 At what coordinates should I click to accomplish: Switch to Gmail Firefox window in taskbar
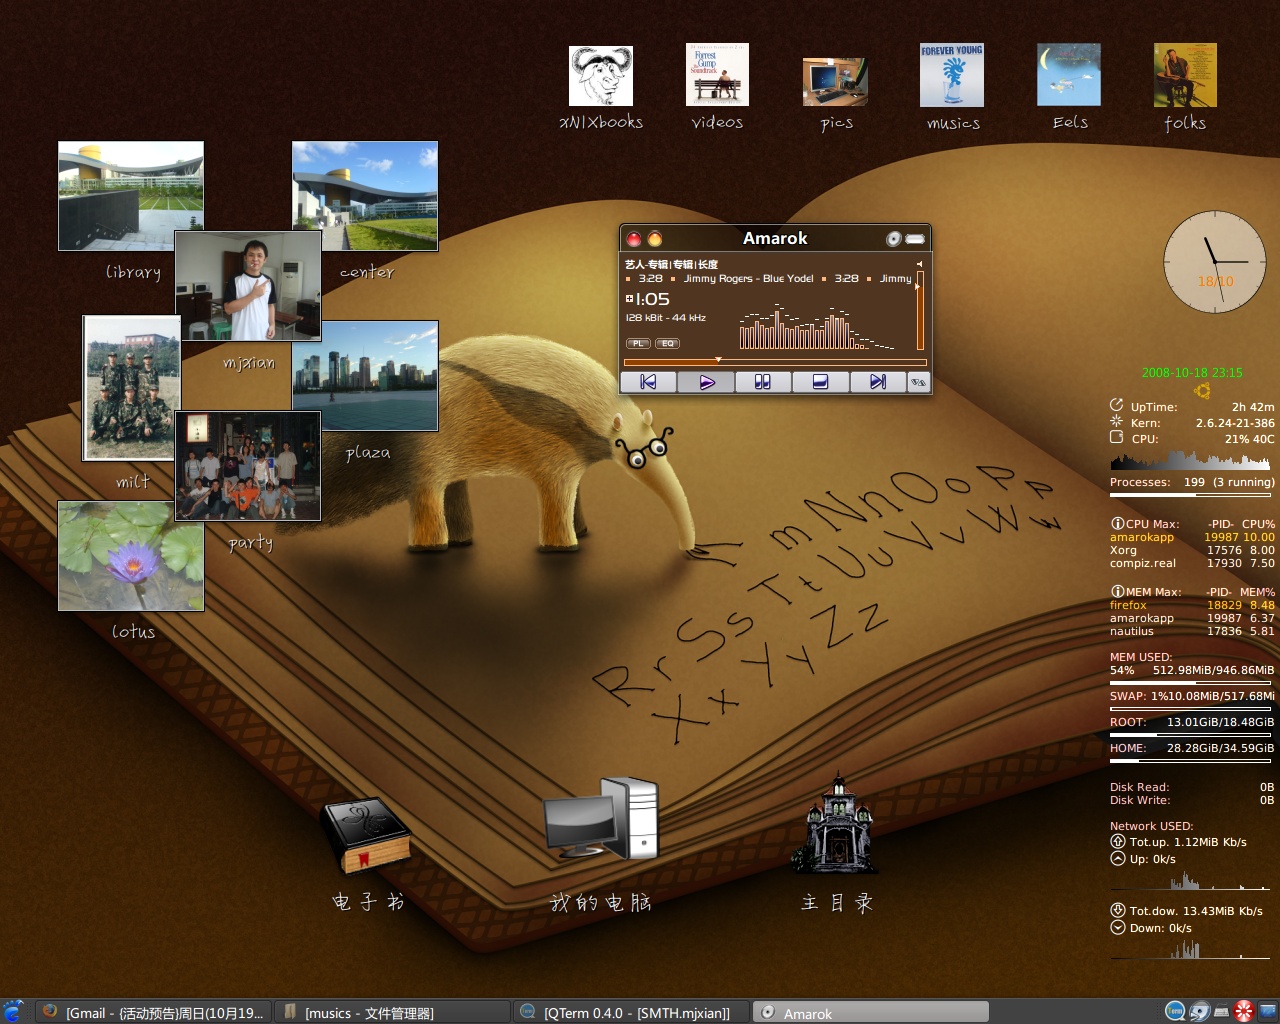[154, 1012]
